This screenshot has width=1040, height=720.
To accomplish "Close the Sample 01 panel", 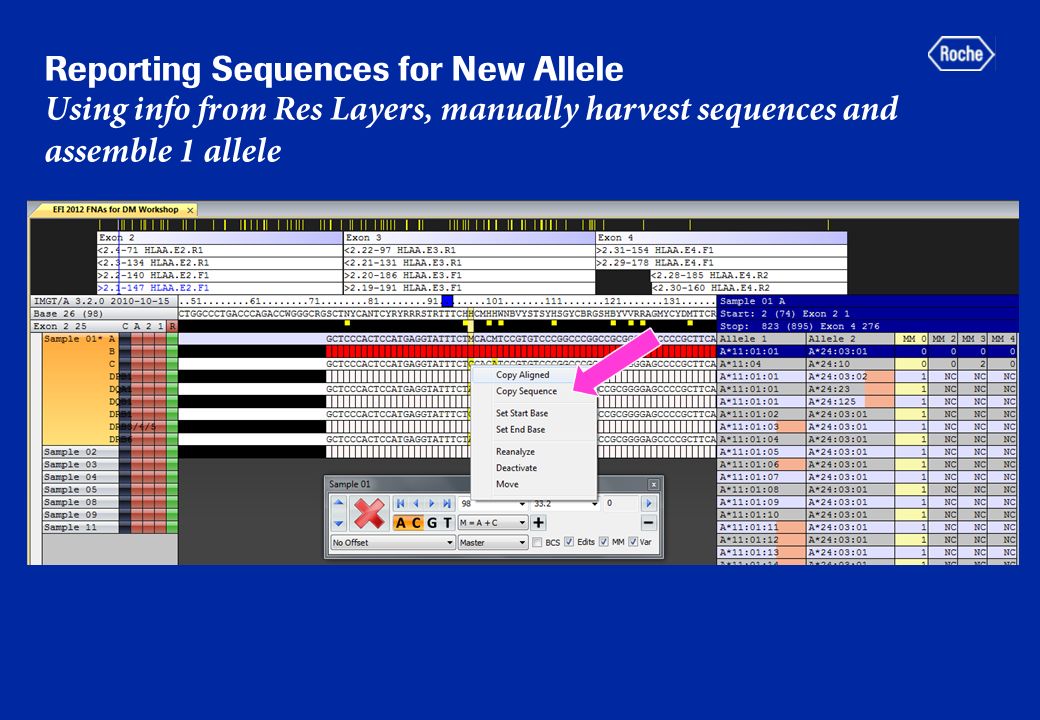I will click(653, 485).
